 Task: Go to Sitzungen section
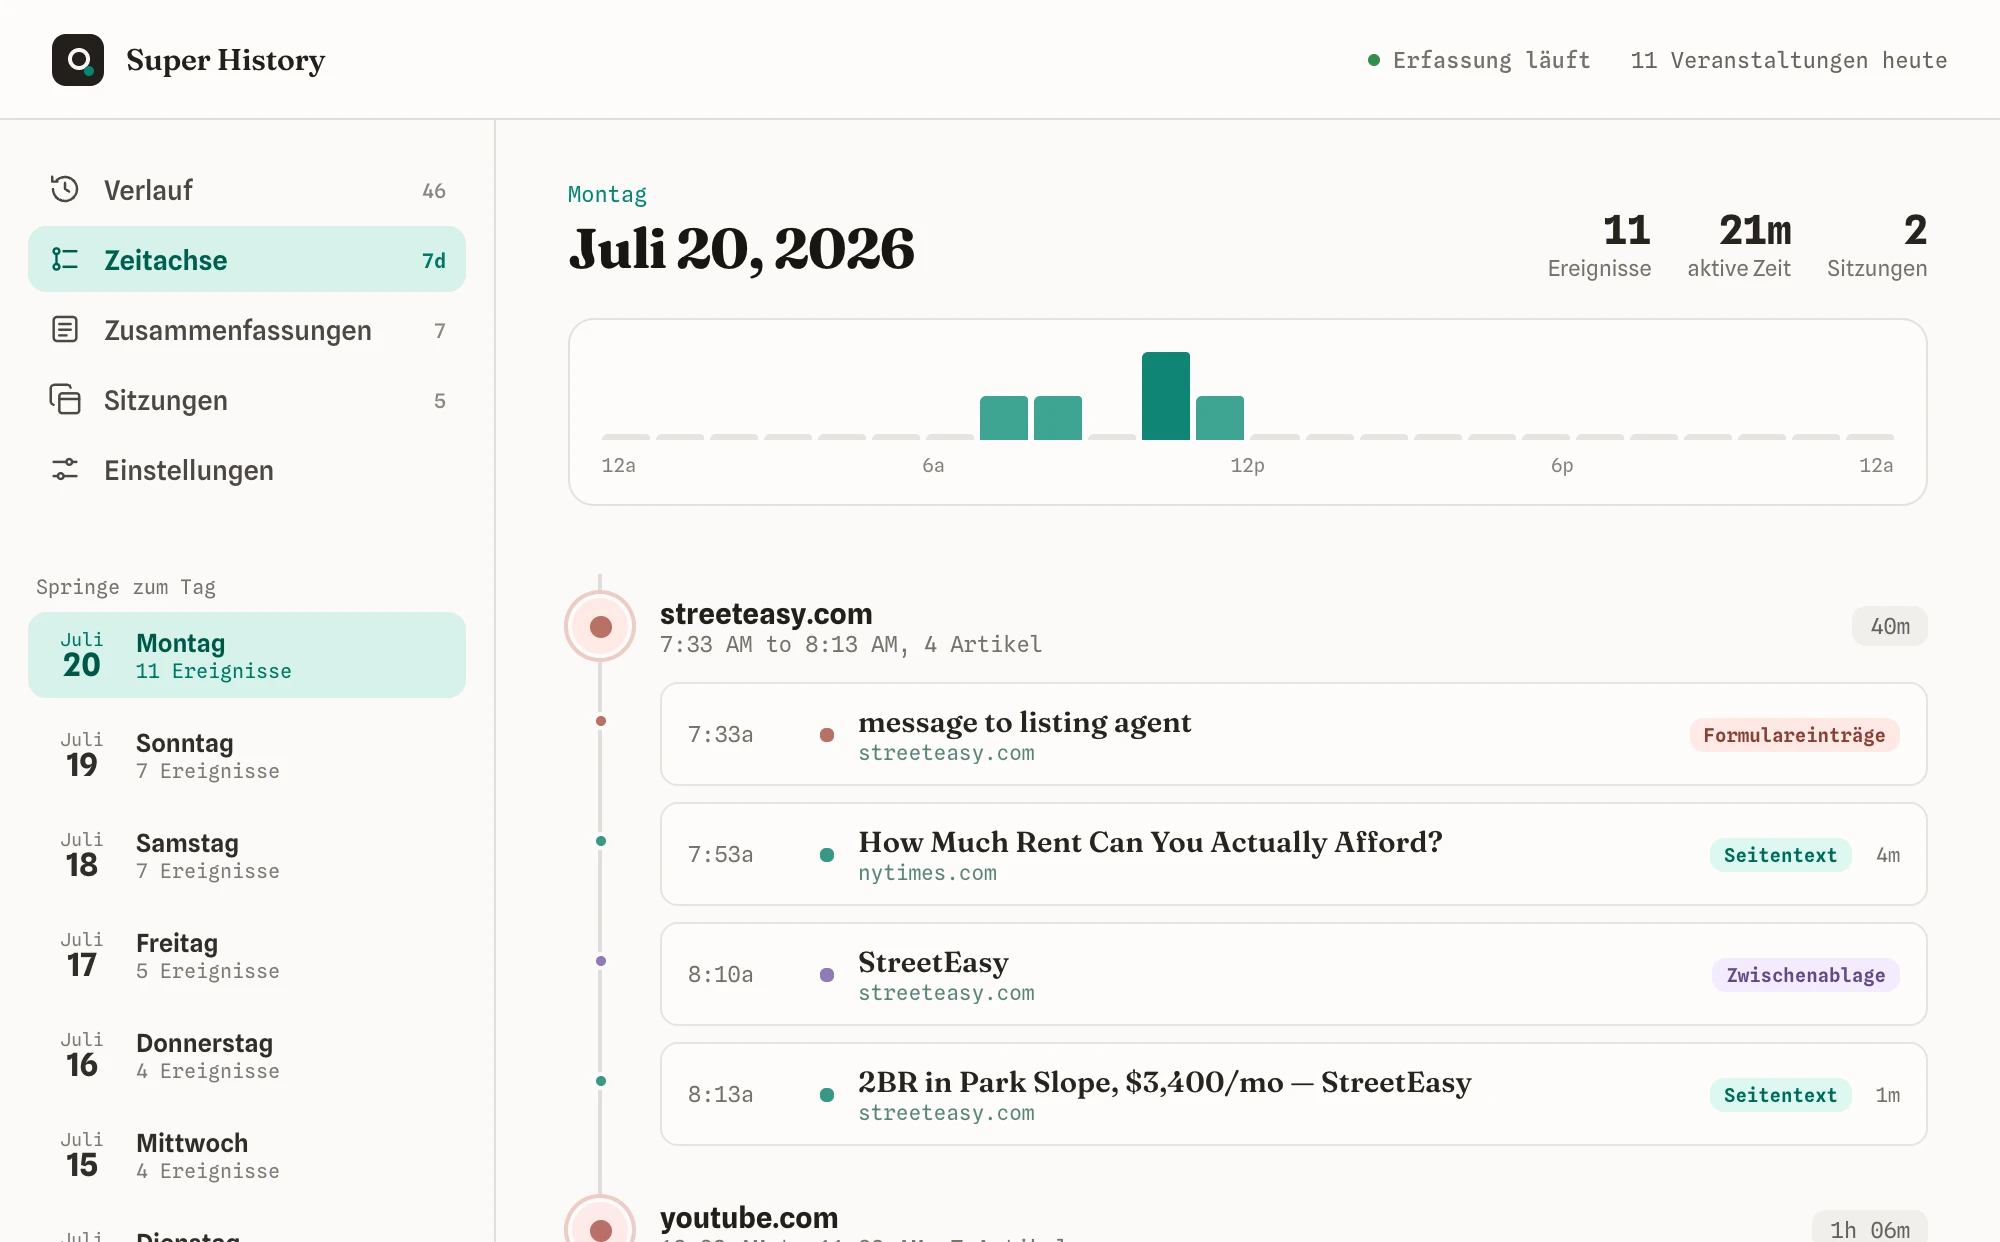coord(247,399)
